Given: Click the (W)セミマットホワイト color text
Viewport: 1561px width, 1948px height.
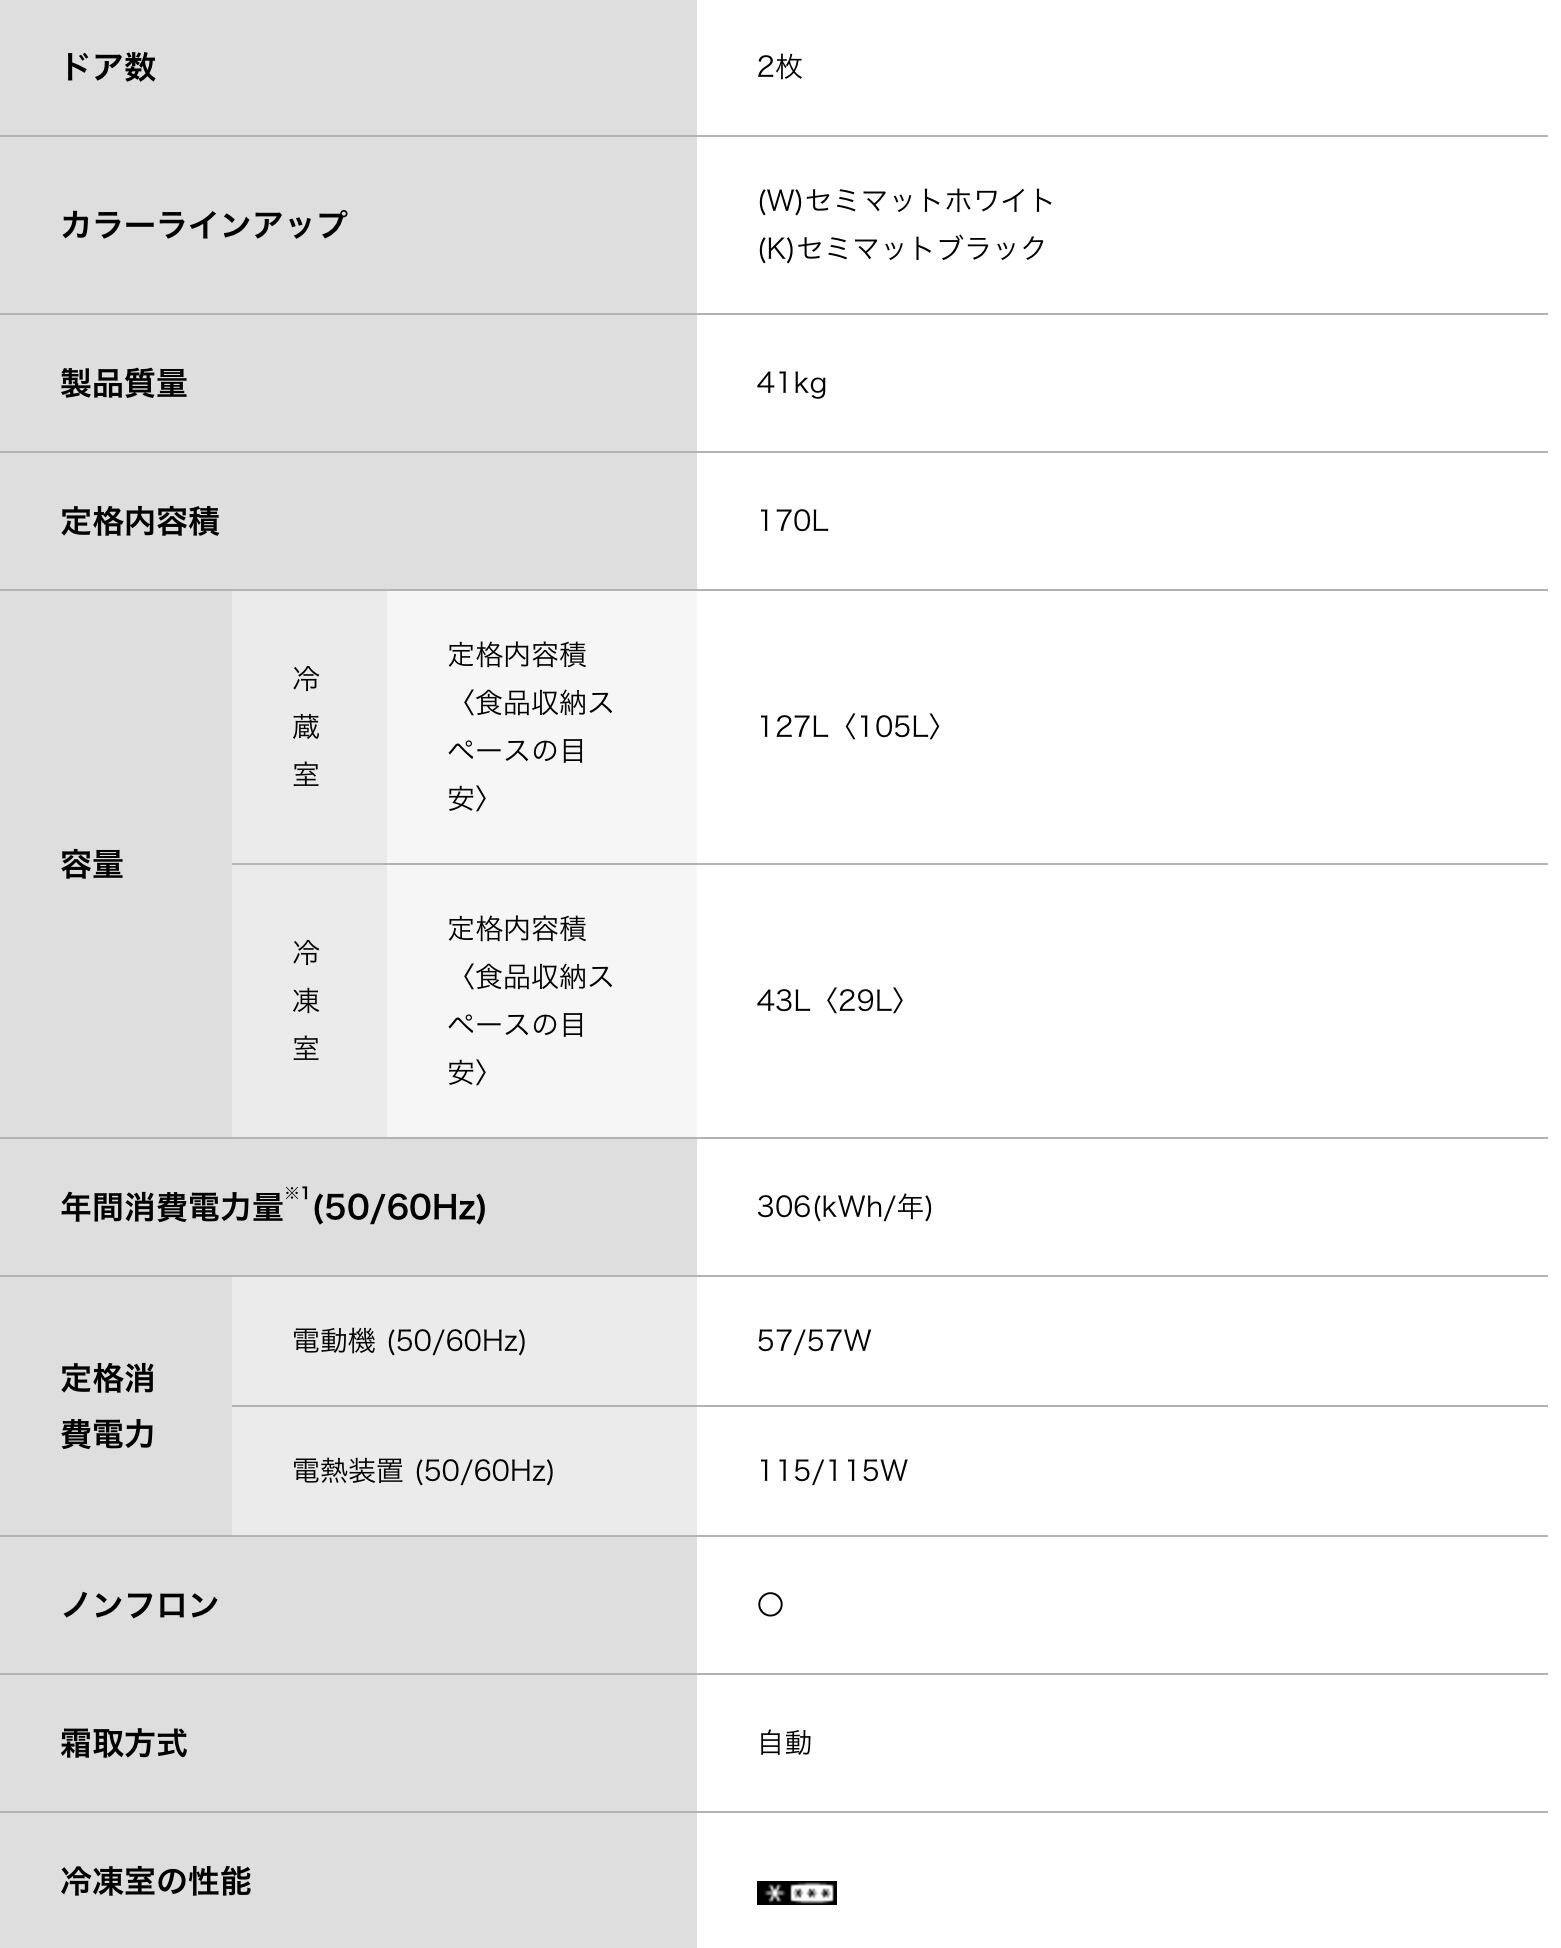Looking at the screenshot, I should click(905, 200).
